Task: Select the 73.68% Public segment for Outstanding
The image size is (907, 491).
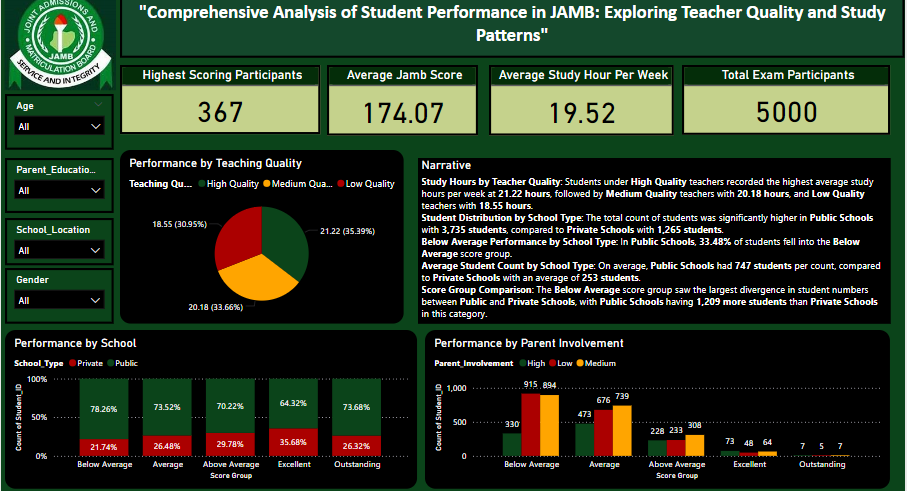Action: point(356,407)
